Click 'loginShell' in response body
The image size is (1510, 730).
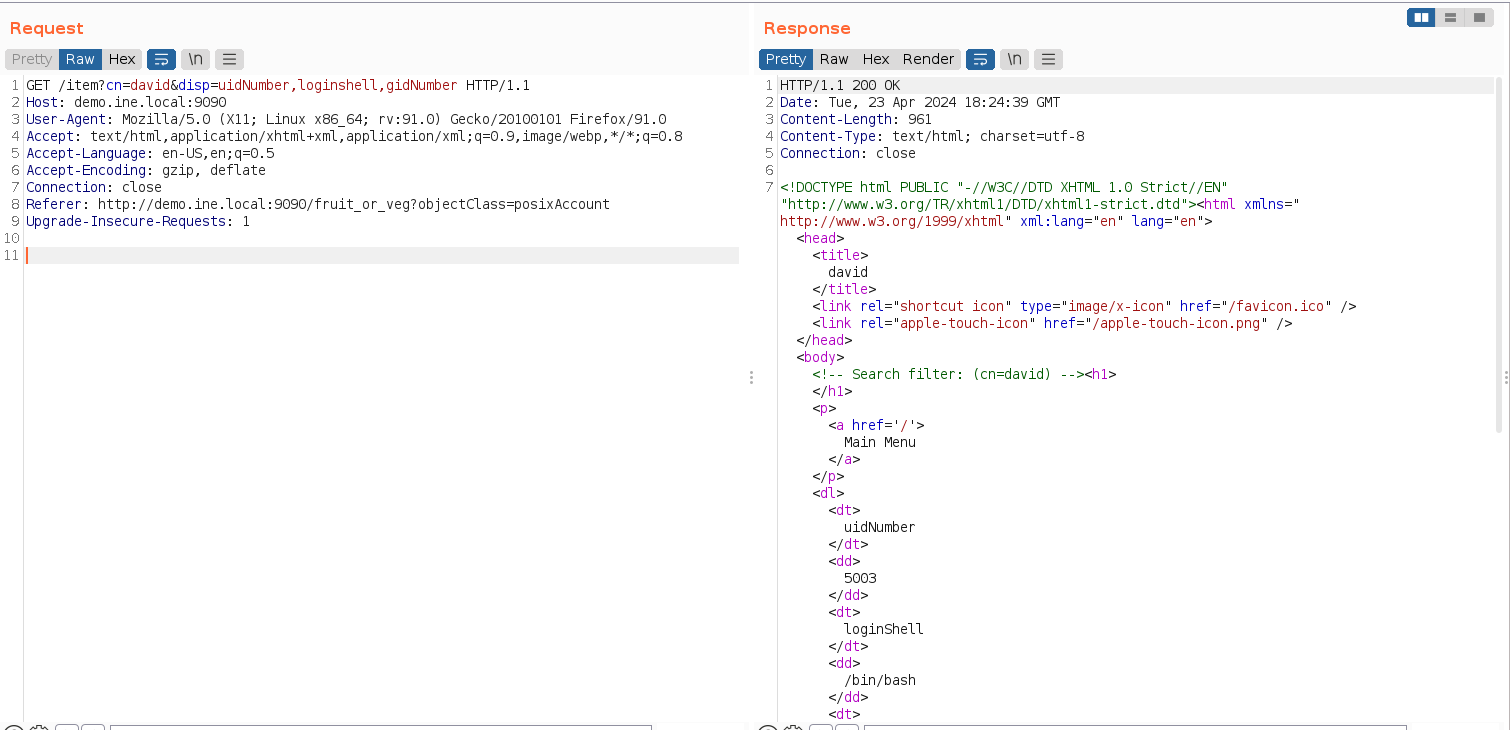(884, 629)
